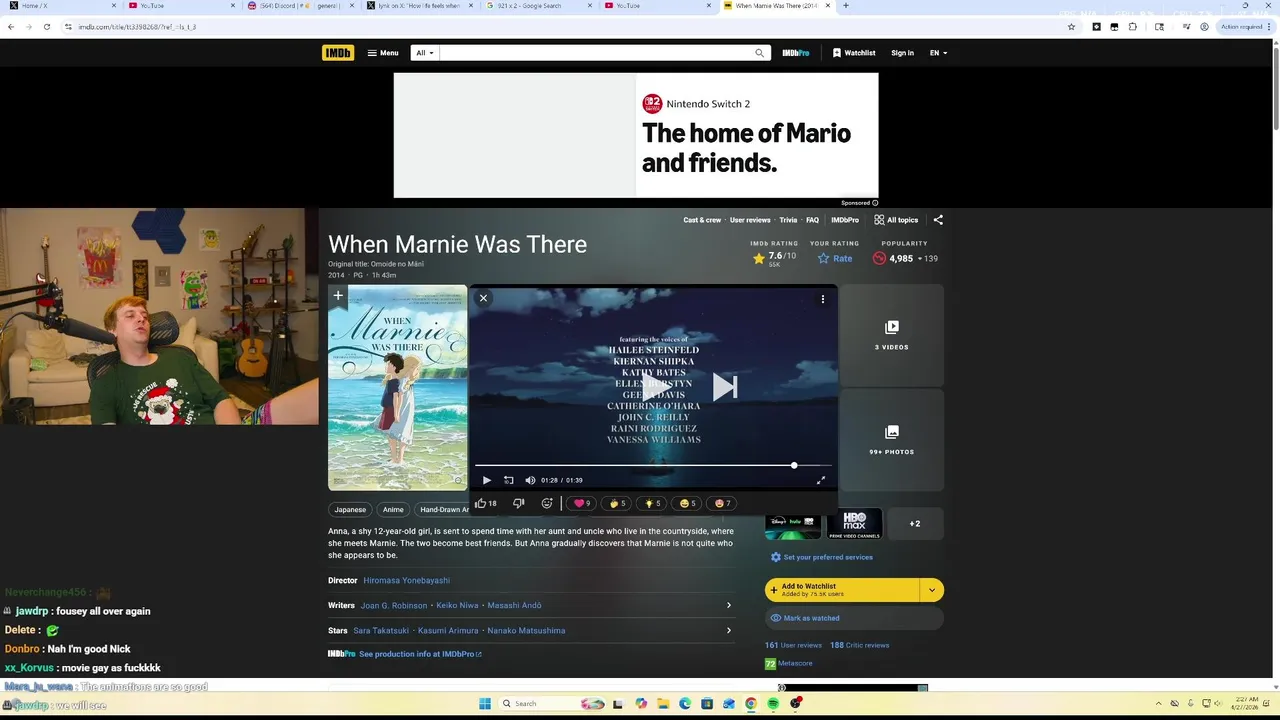The width and height of the screenshot is (1280, 720).
Task: Open the 188 Critic reviews link
Action: tap(859, 645)
